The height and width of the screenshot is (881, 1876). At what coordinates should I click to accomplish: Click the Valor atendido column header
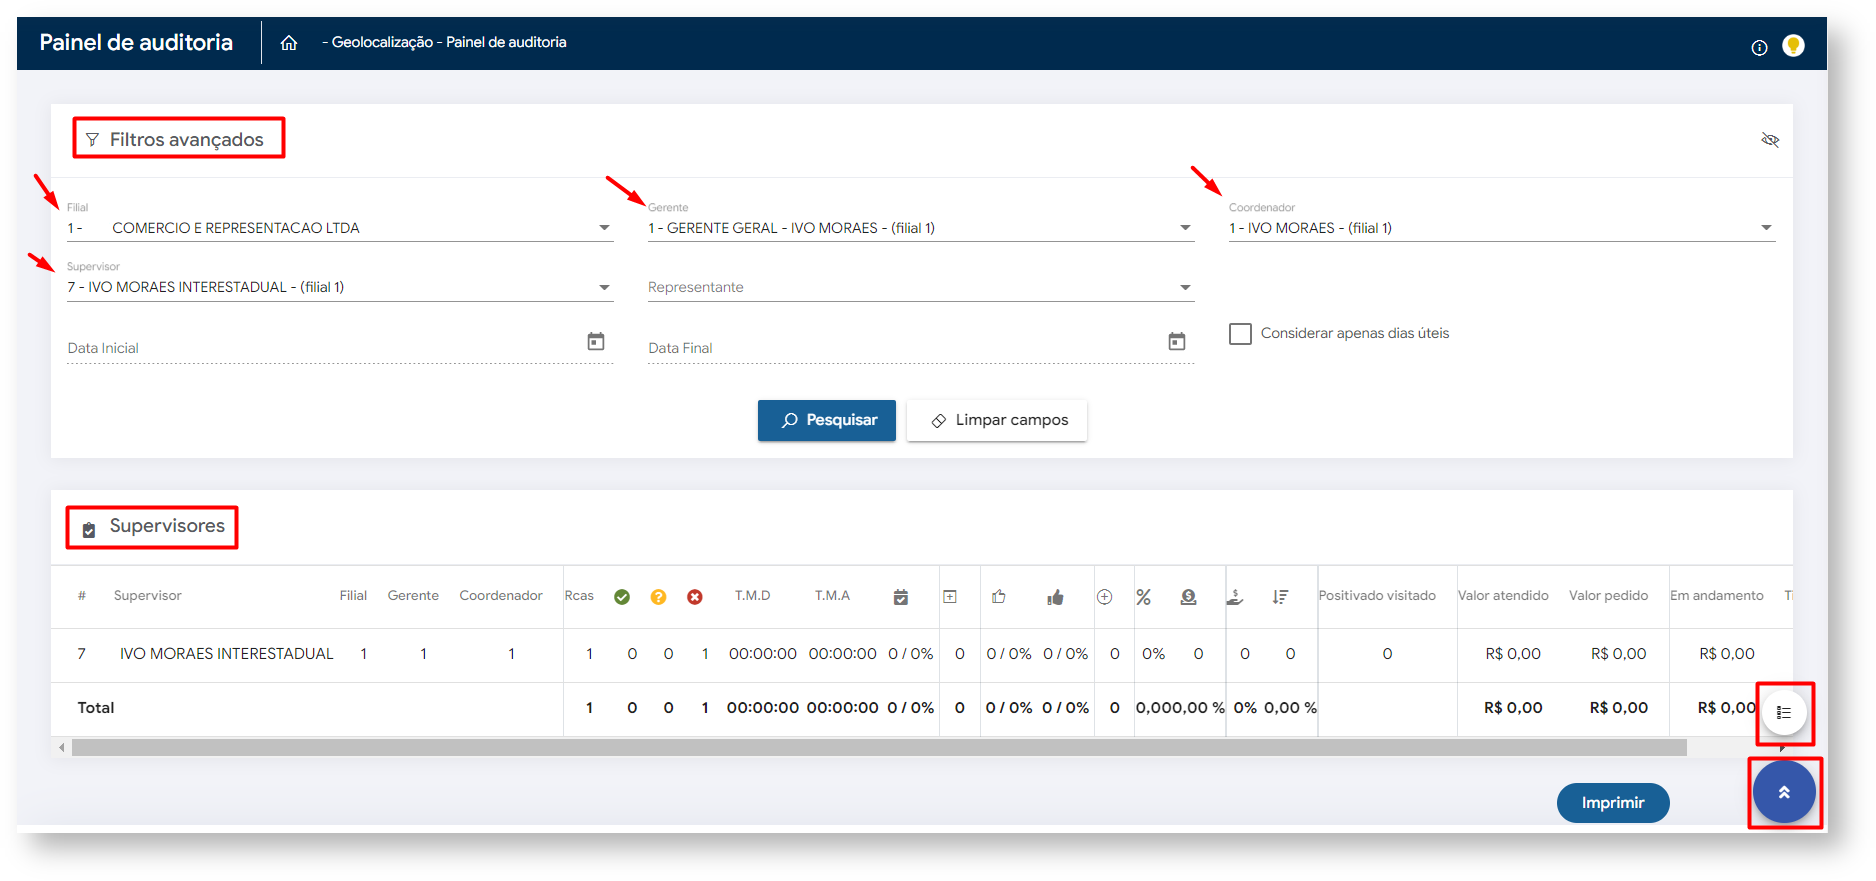pos(1503,596)
